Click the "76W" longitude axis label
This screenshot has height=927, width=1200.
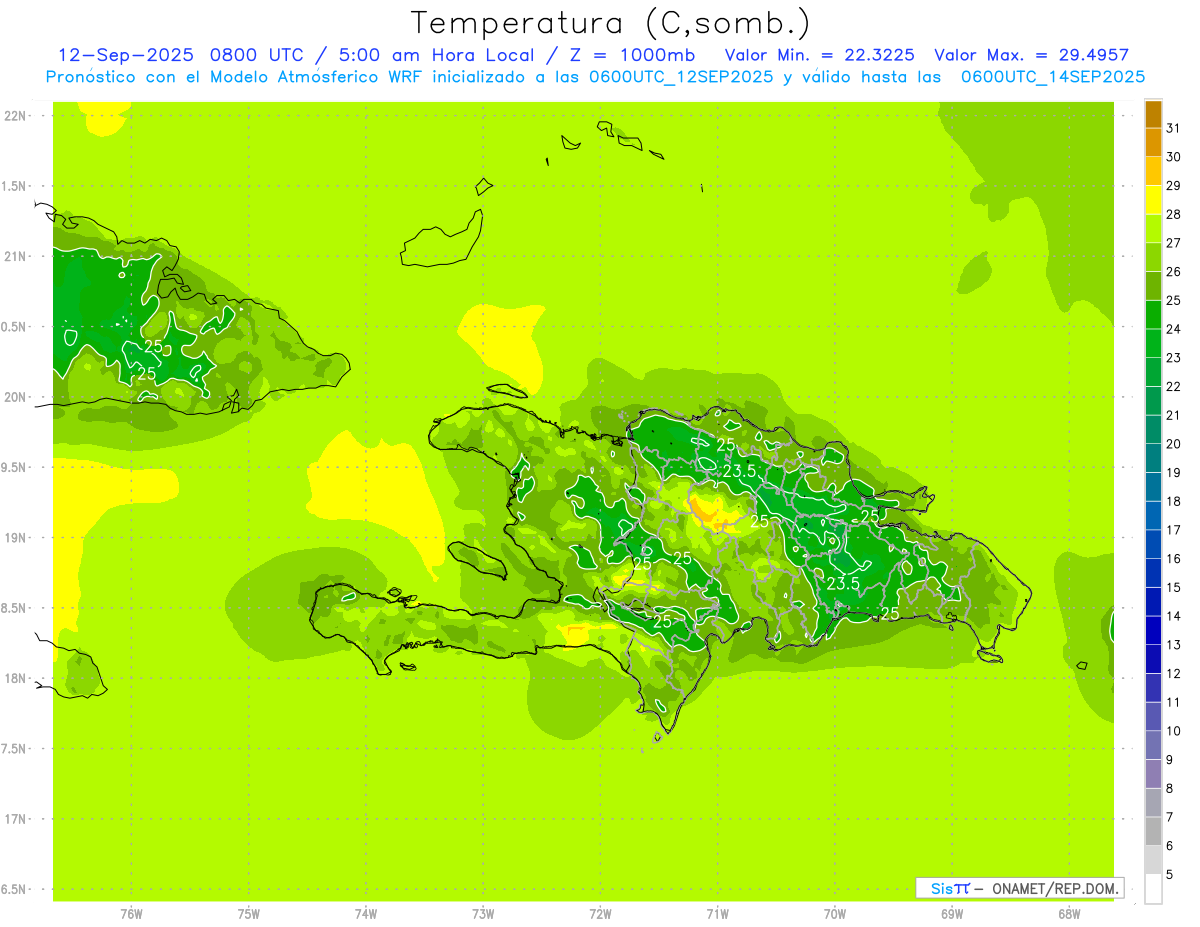click(131, 913)
